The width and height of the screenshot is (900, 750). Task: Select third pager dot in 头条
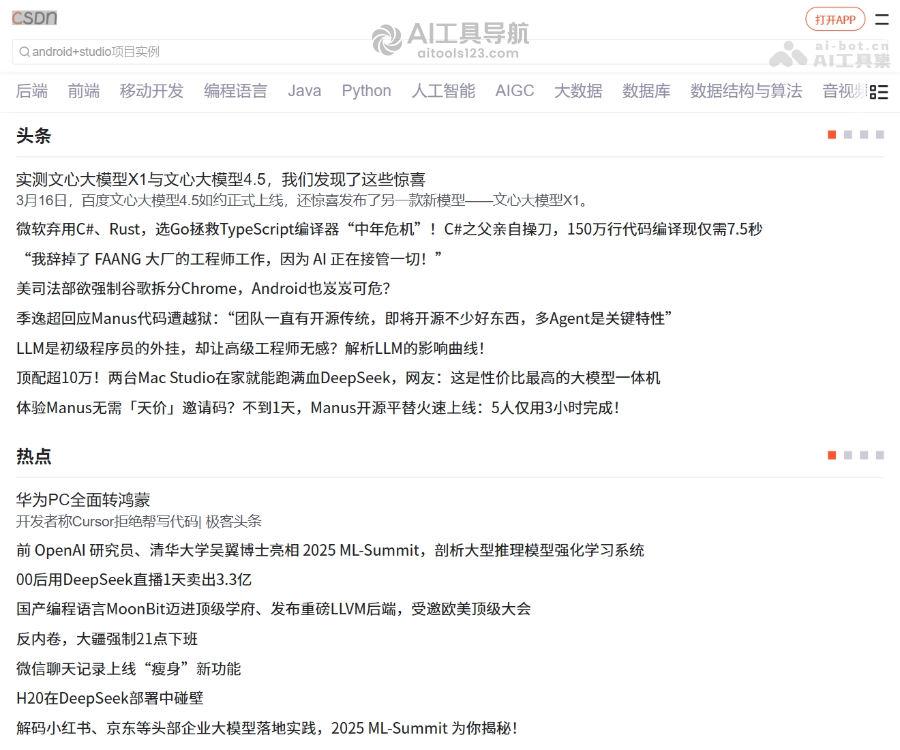pos(864,134)
